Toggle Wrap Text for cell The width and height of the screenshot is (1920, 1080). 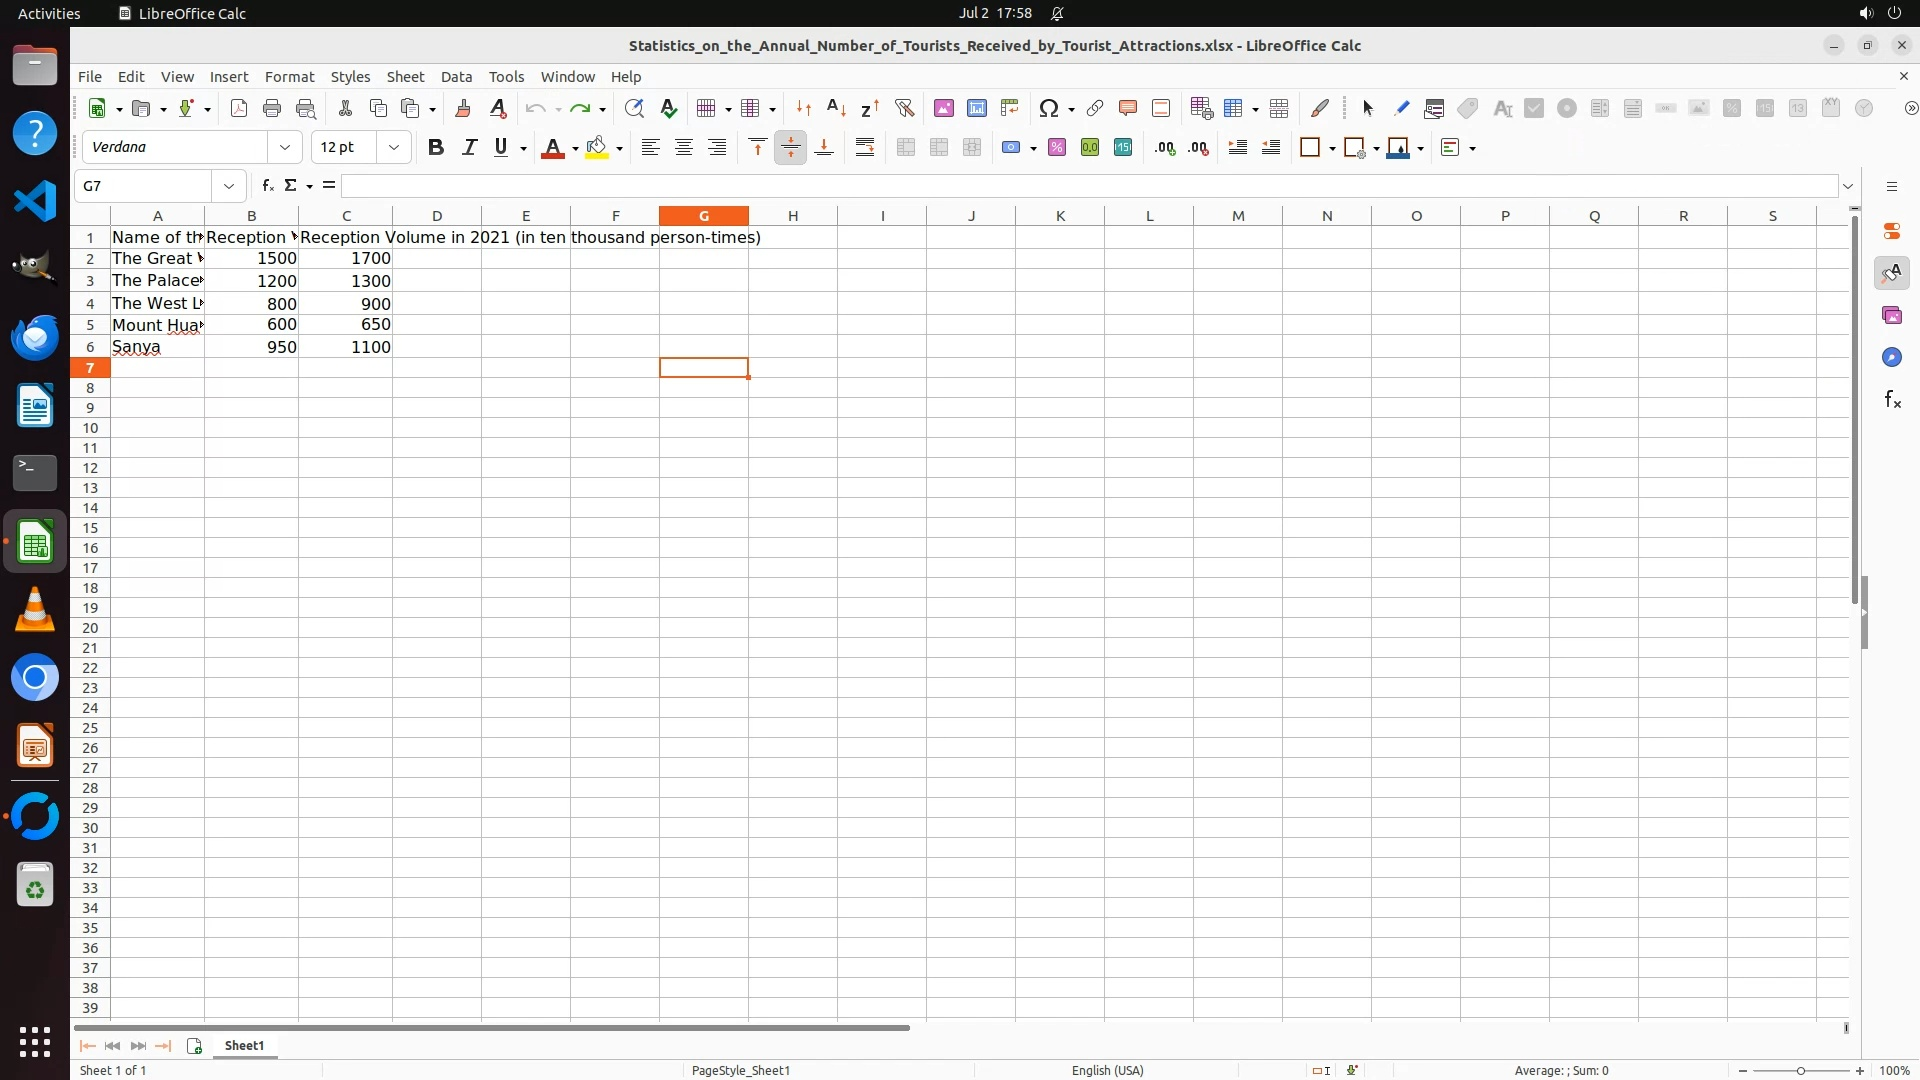tap(865, 148)
